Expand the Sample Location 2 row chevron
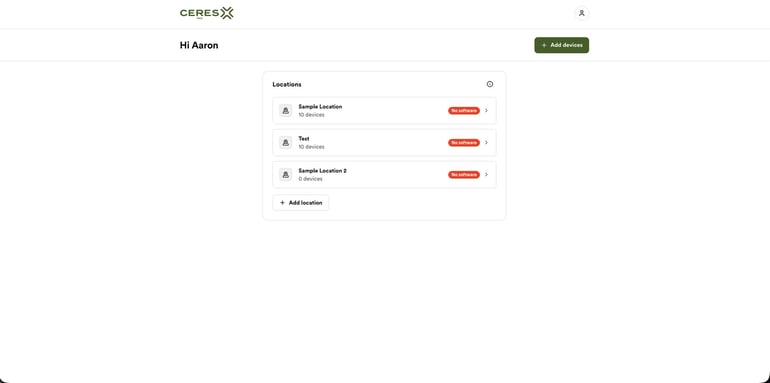The width and height of the screenshot is (770, 383). tap(486, 174)
